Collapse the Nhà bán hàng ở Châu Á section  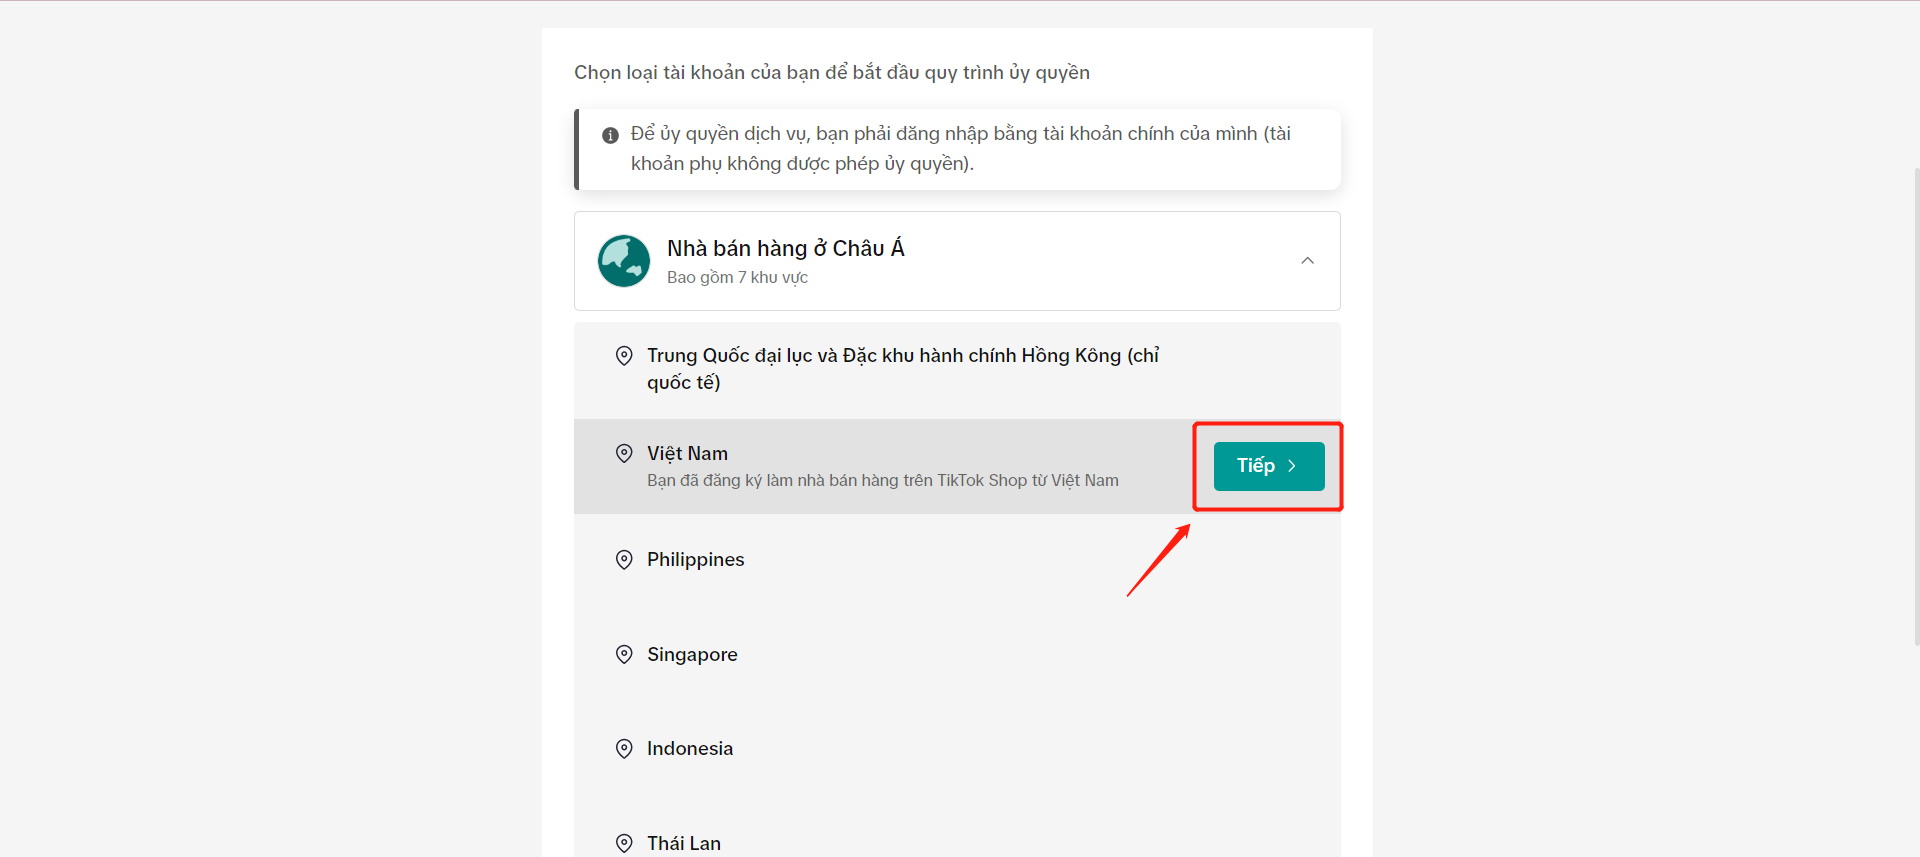1307,261
